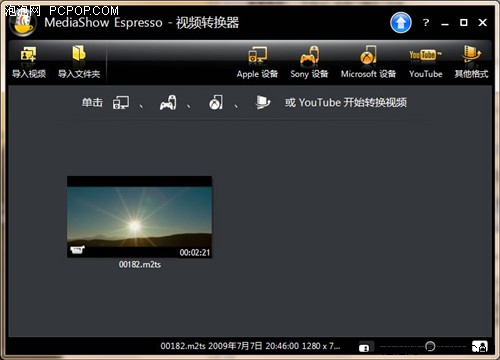Viewport: 500px width, 360px height.
Task: Click the gamepad icon in hint bar
Action: coord(168,102)
